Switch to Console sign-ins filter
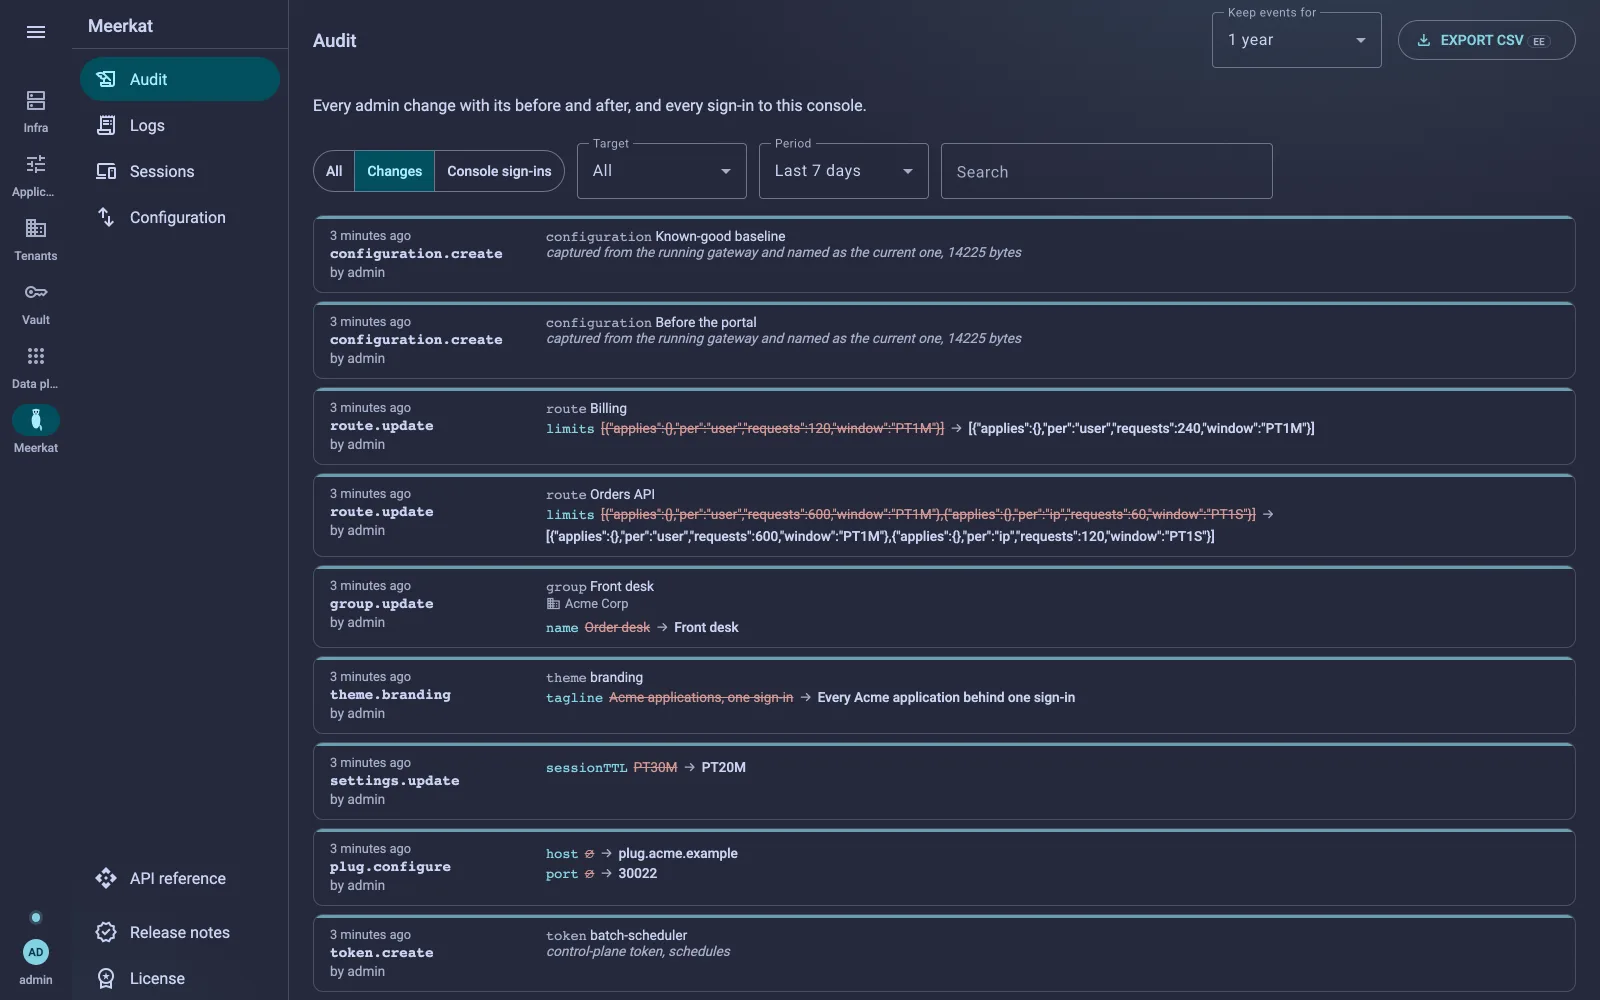This screenshot has height=1000, width=1600. click(499, 171)
